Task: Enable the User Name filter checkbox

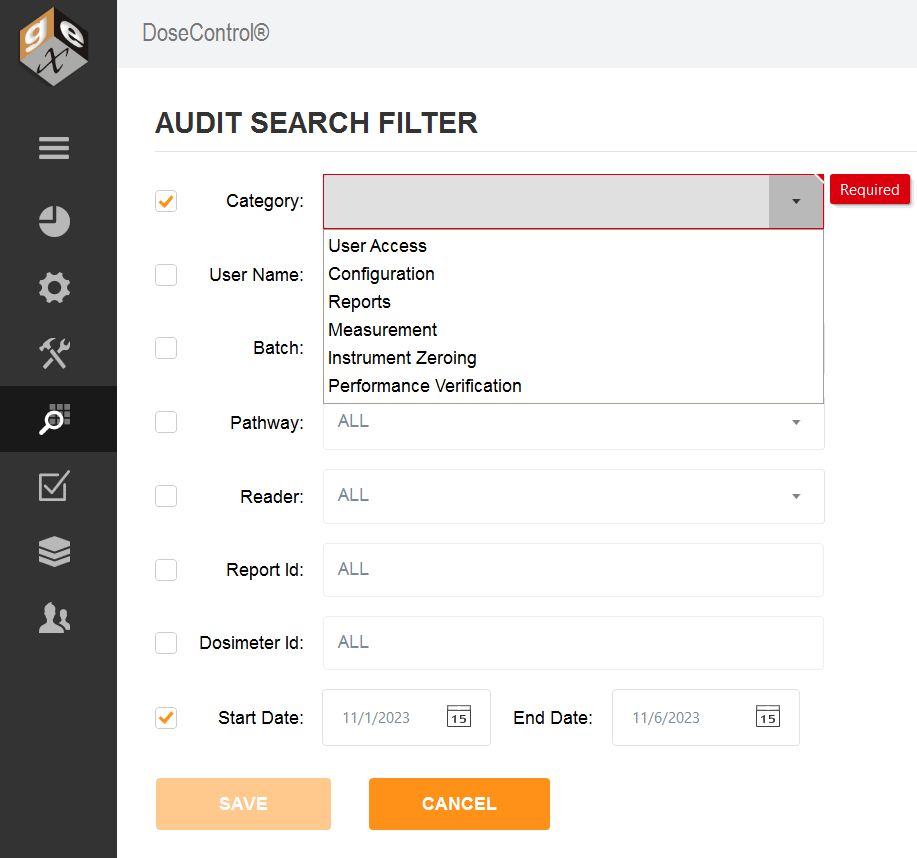Action: [x=166, y=275]
